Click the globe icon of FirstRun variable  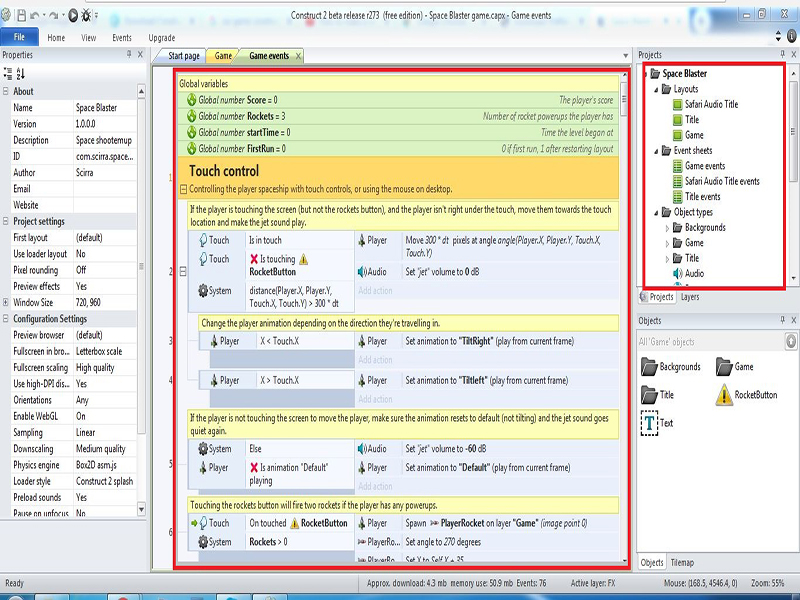point(192,148)
